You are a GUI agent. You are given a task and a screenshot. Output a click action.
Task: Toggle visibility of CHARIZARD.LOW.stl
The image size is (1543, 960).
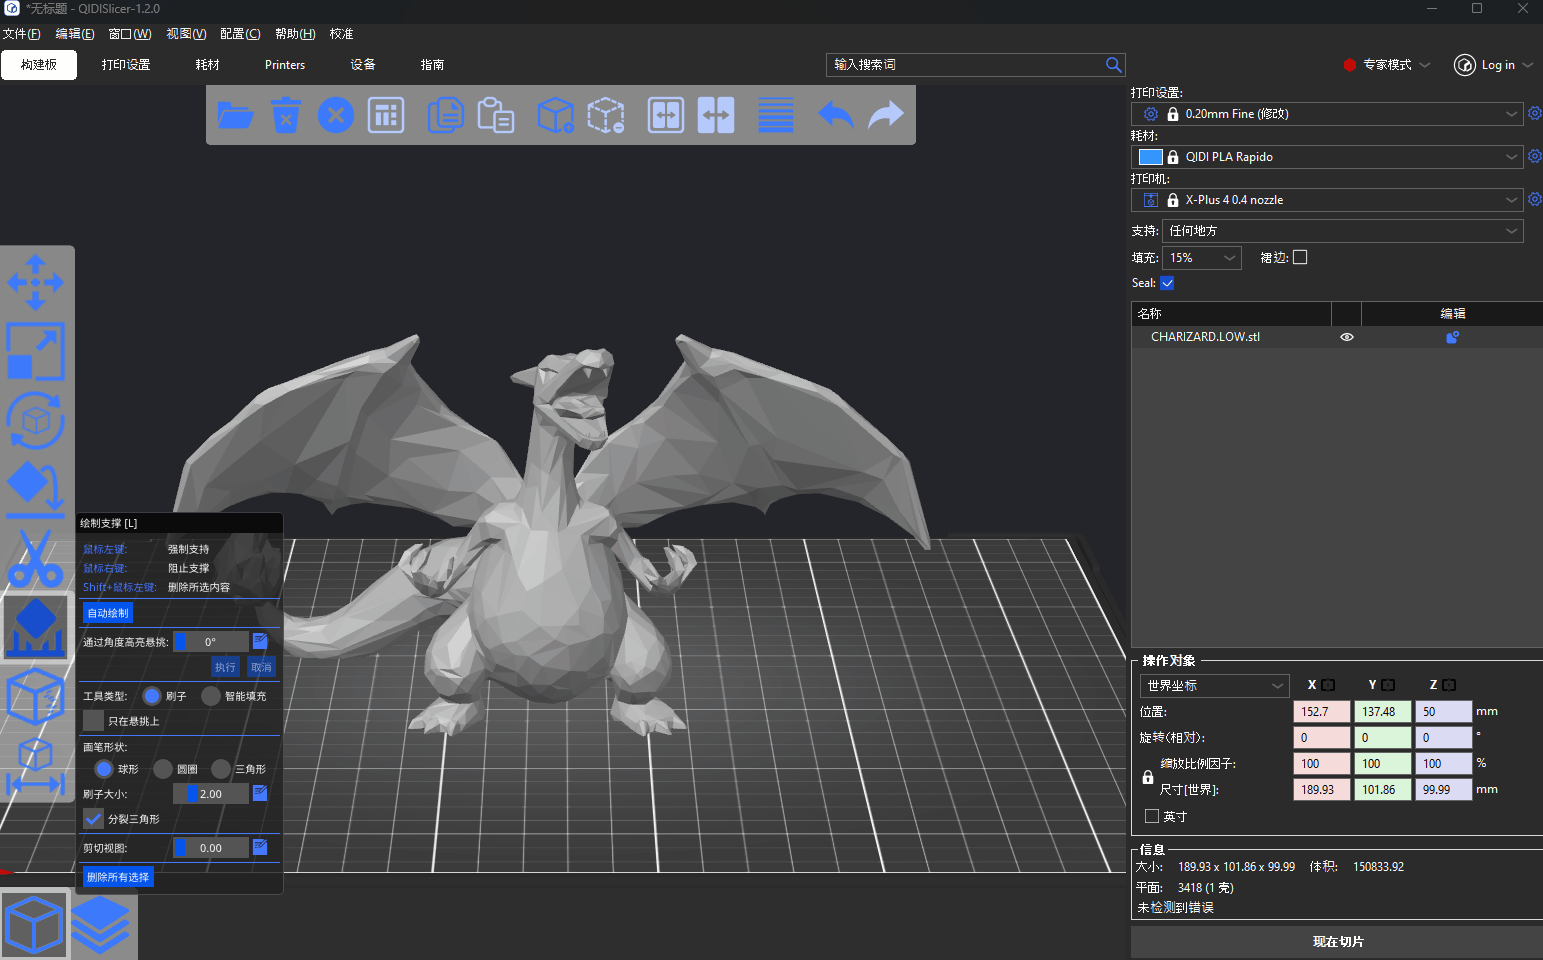pos(1347,337)
